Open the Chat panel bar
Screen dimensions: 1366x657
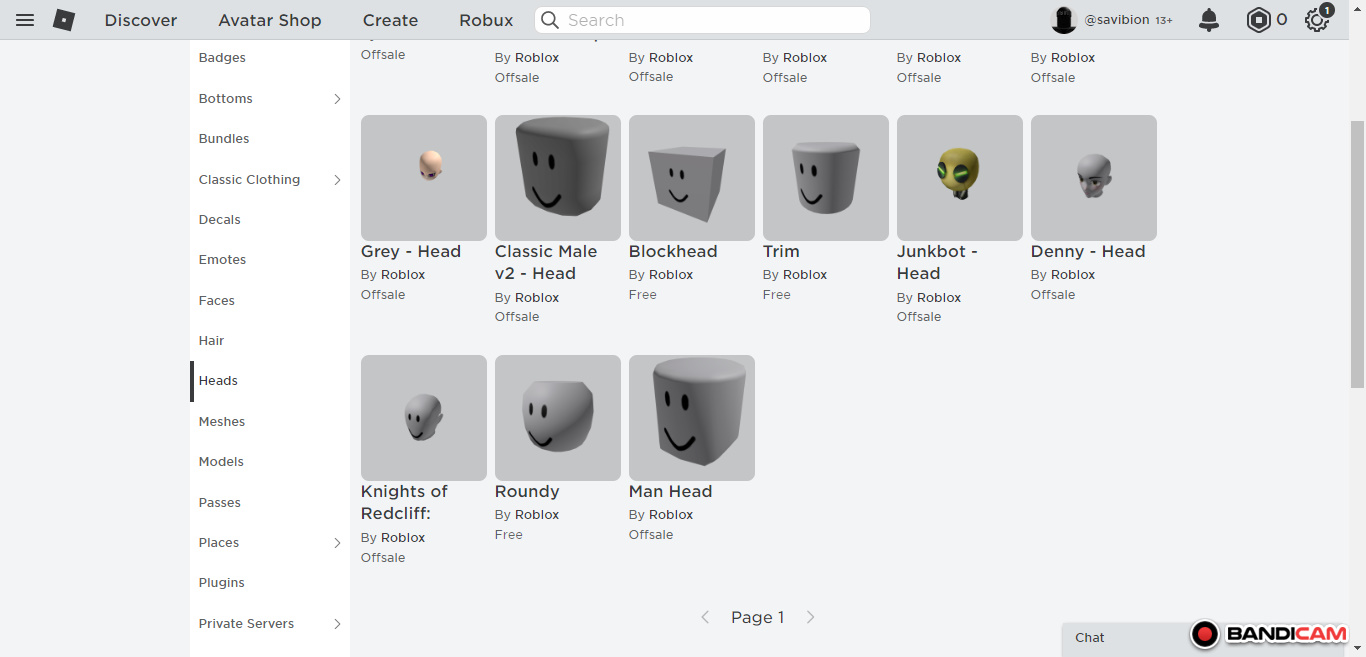click(x=1120, y=638)
